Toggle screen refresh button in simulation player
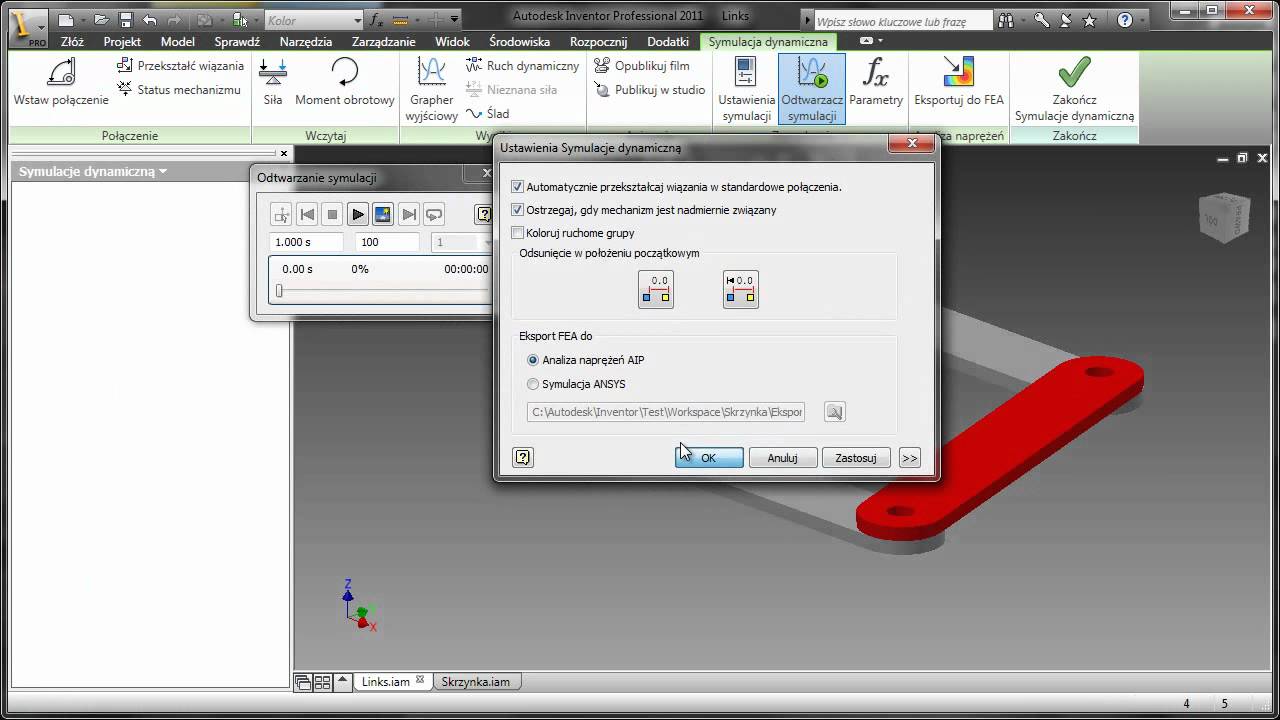The image size is (1280, 720). pos(383,214)
